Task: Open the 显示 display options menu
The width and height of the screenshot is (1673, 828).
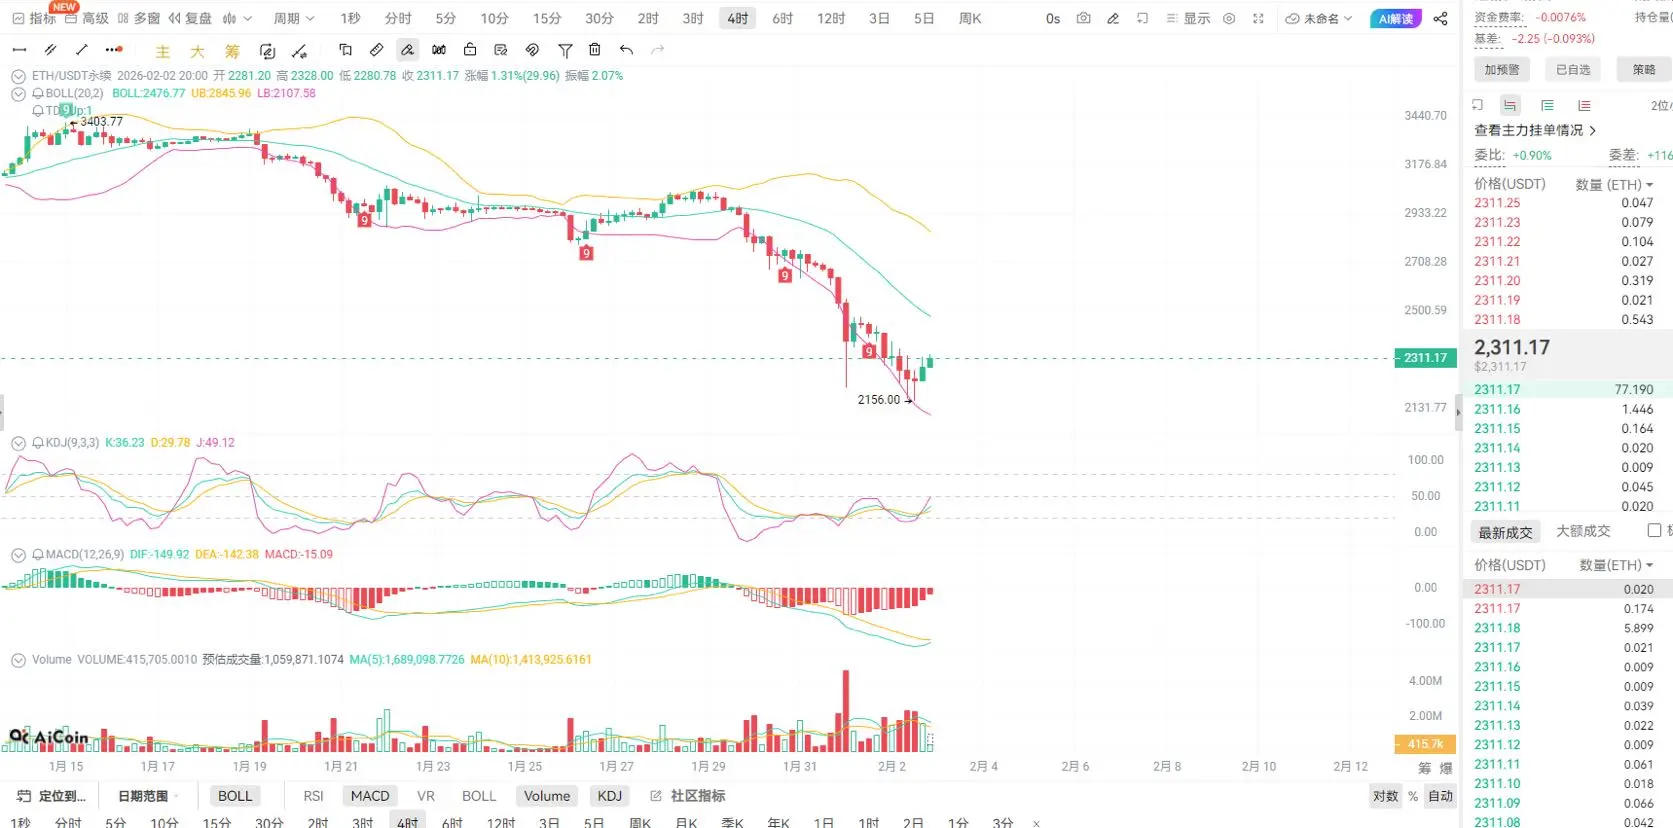Action: coord(1188,18)
